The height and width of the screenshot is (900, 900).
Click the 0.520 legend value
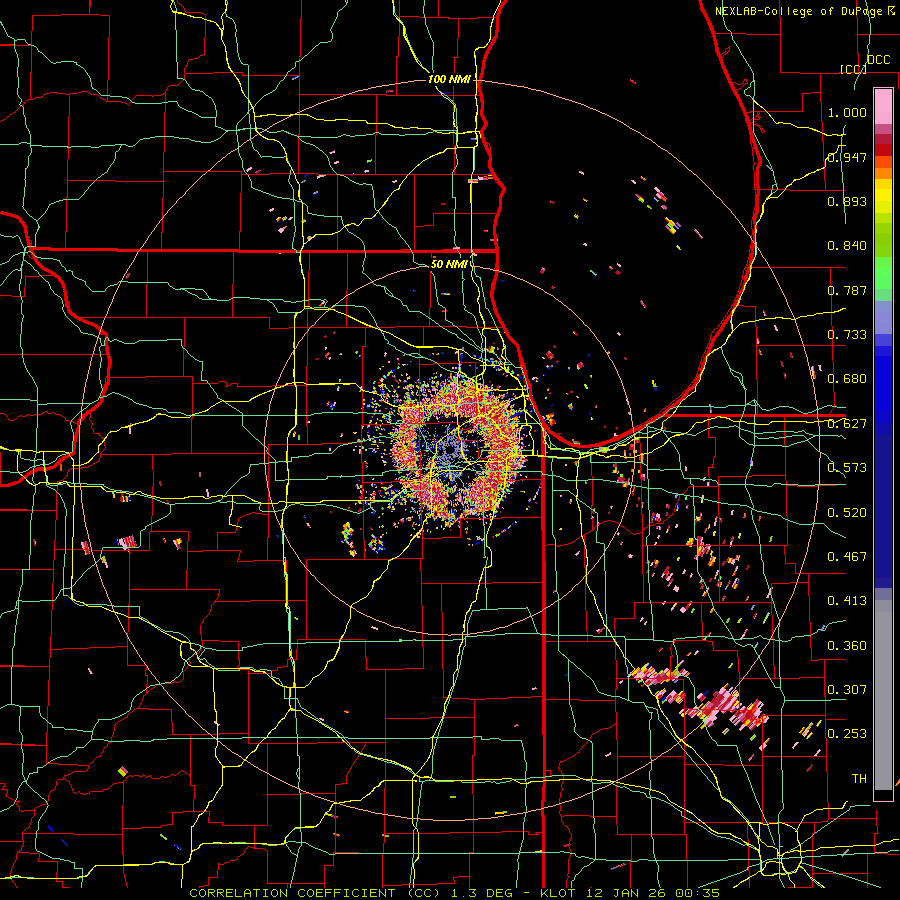tap(847, 513)
